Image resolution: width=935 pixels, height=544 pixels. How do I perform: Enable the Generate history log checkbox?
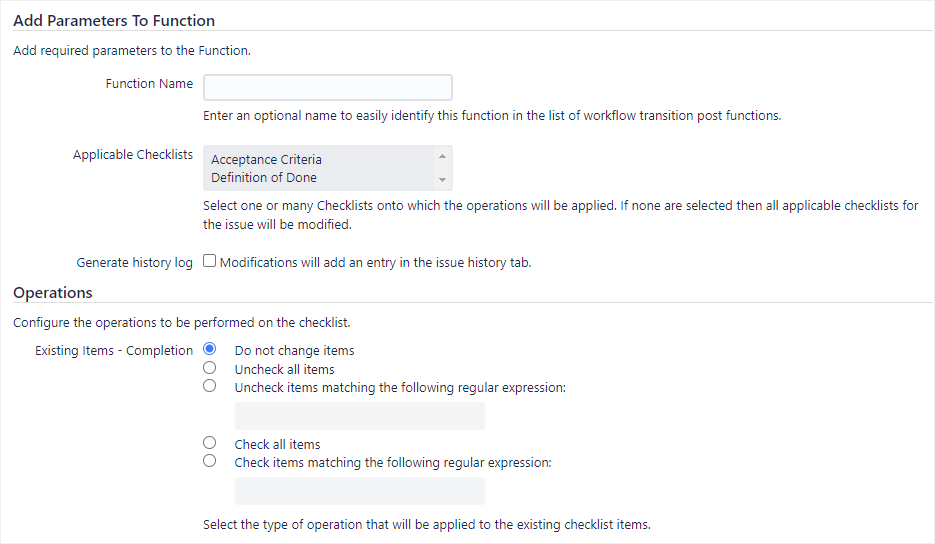210,262
